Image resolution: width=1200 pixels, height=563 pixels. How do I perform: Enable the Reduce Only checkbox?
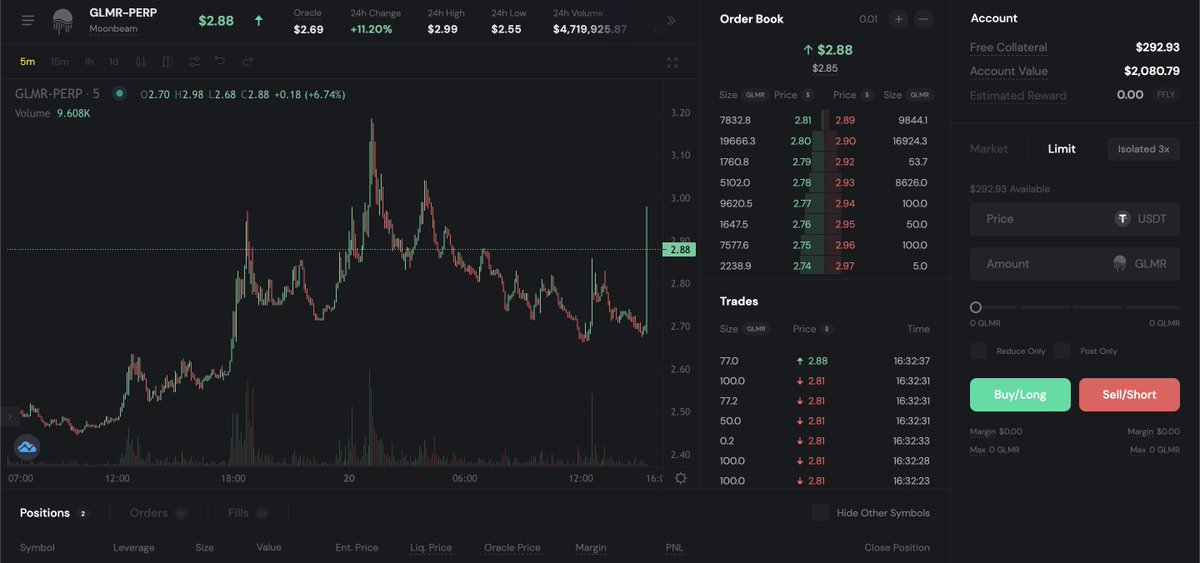click(x=978, y=351)
